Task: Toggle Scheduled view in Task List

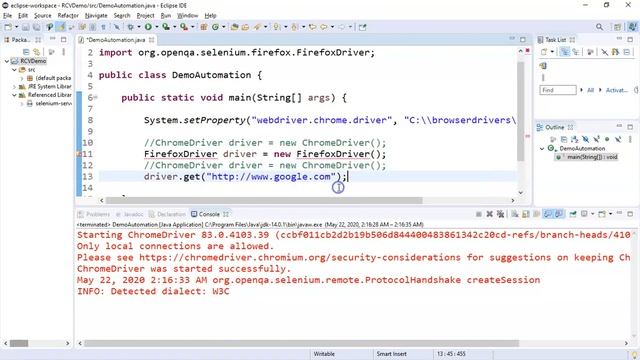Action: (x=576, y=52)
